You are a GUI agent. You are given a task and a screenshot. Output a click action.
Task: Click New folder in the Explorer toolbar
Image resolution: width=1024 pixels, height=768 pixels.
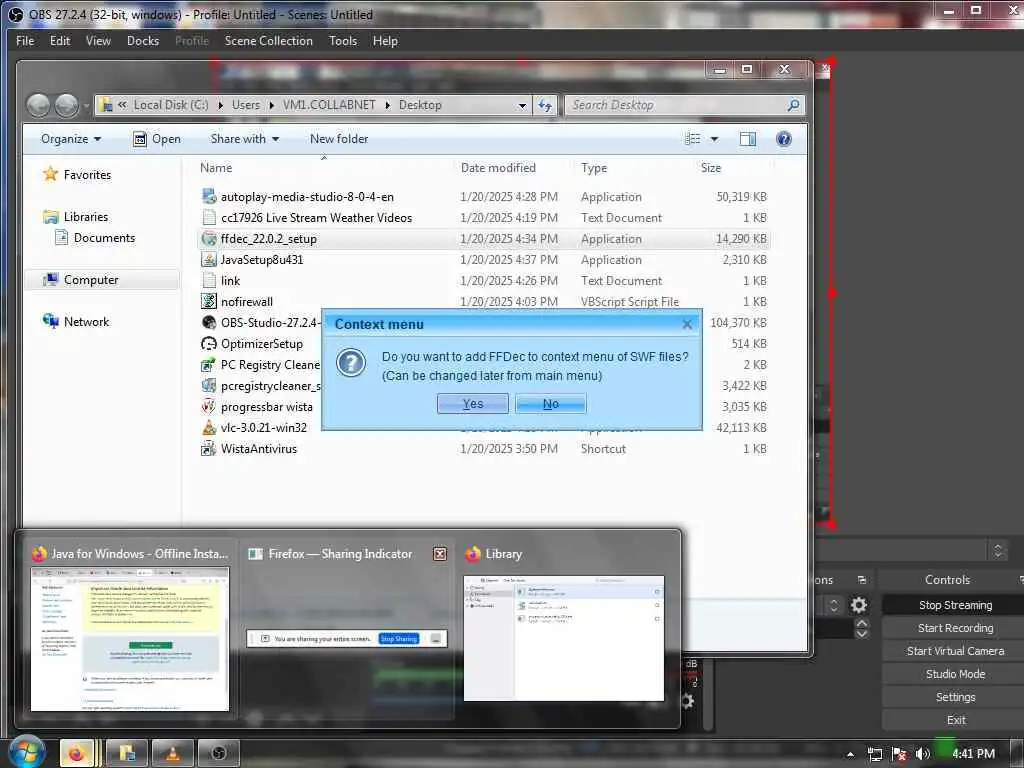point(339,138)
